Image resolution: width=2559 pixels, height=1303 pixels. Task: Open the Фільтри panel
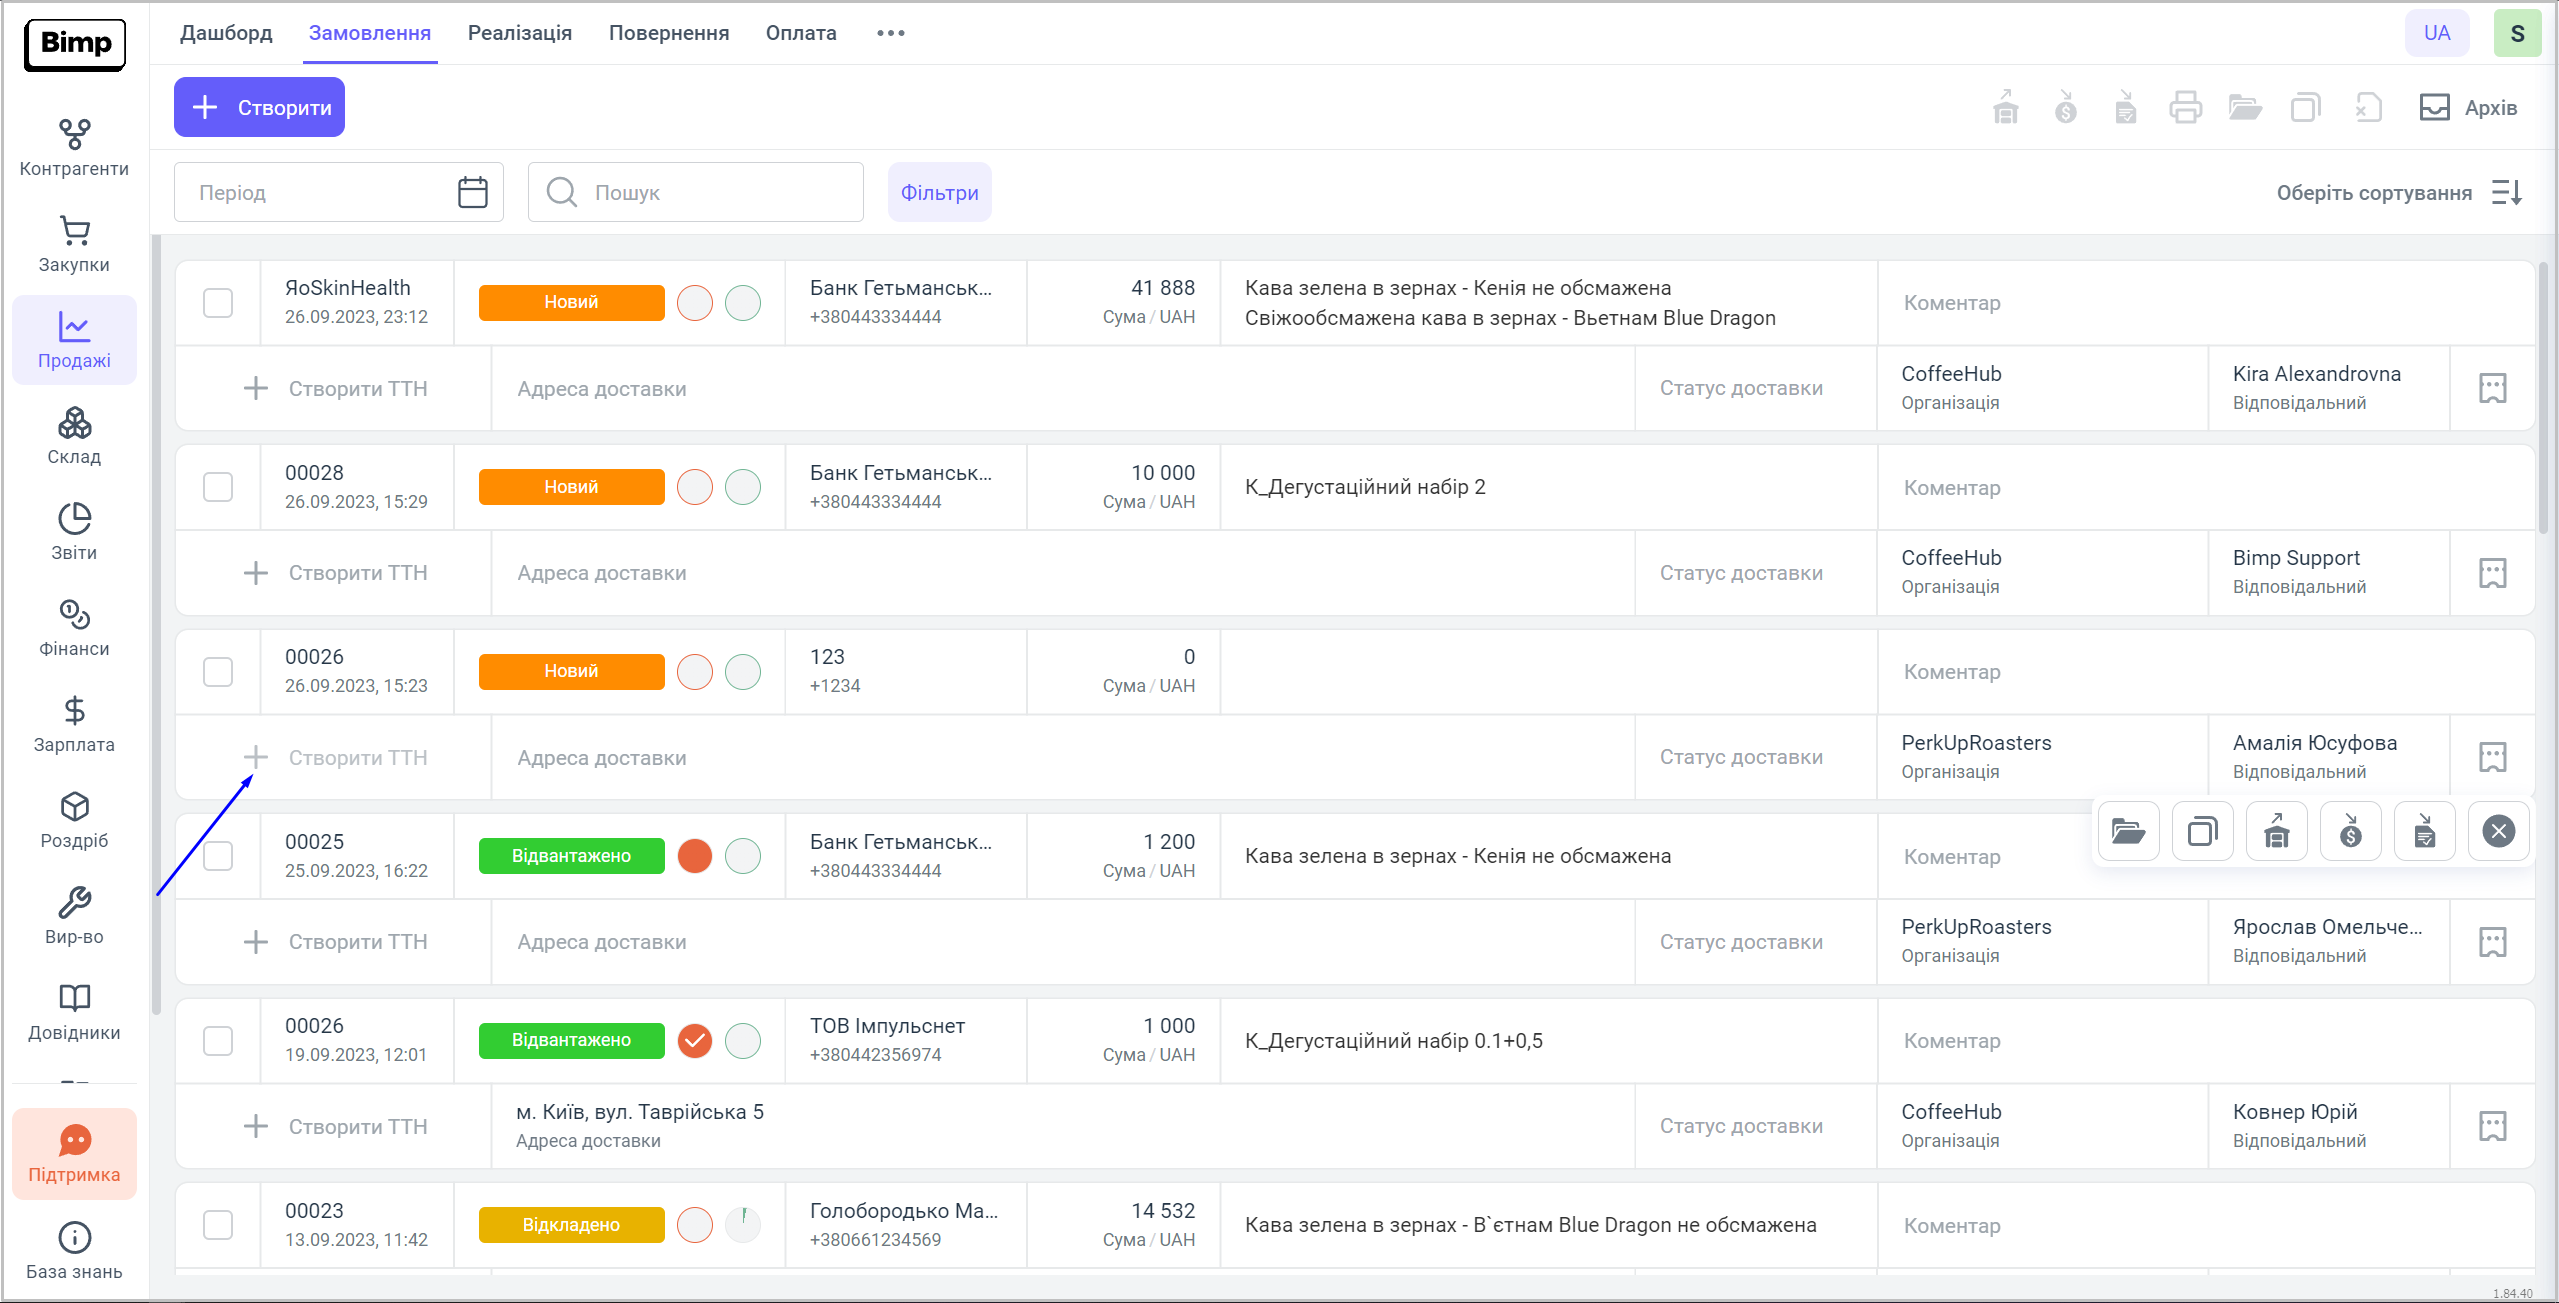tap(939, 192)
